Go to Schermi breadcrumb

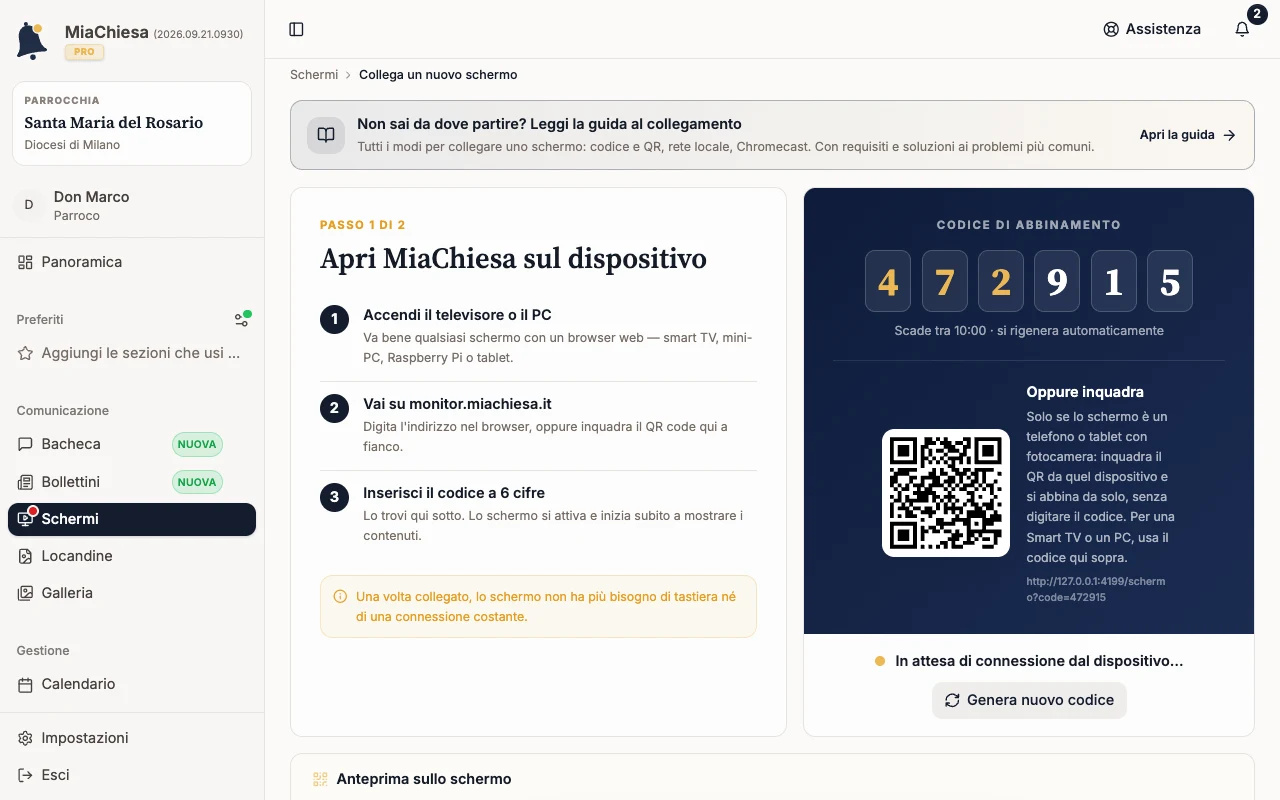click(x=314, y=75)
